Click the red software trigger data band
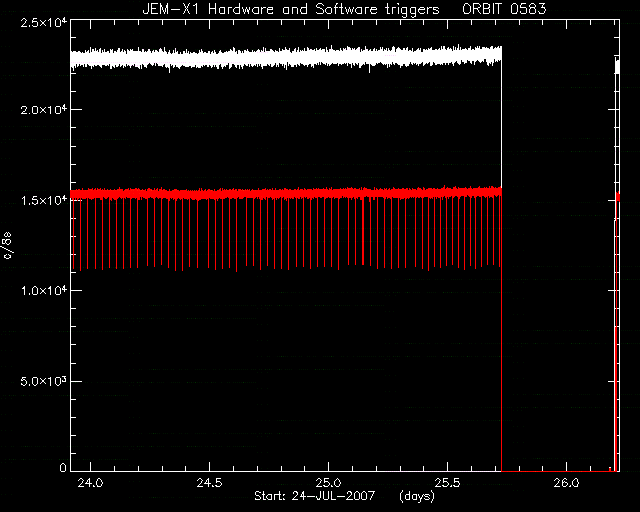 pyautogui.click(x=286, y=193)
